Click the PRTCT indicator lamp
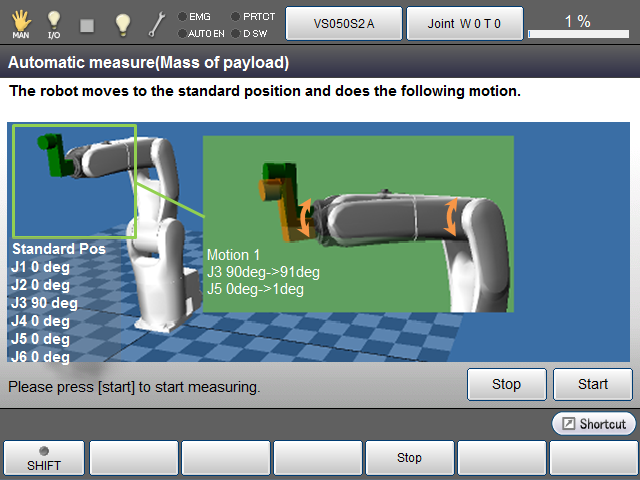Viewport: 640px width, 480px height. tap(235, 16)
